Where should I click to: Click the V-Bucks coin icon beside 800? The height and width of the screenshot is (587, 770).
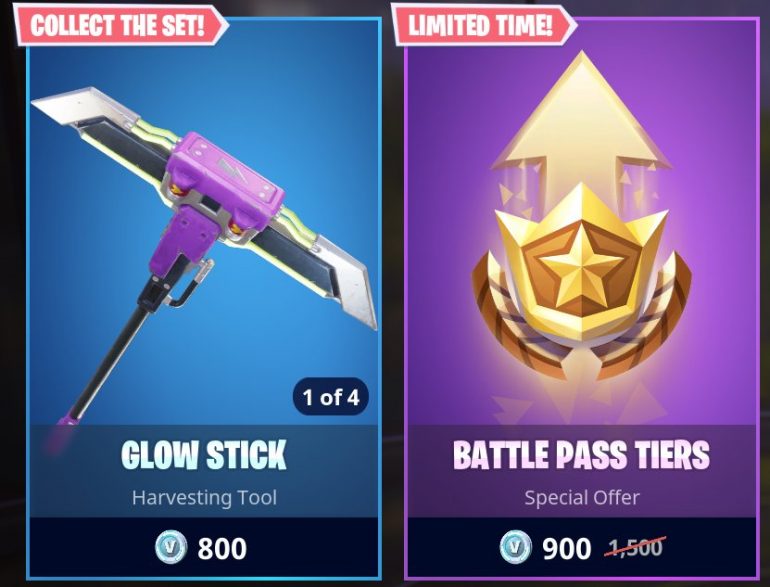[171, 547]
